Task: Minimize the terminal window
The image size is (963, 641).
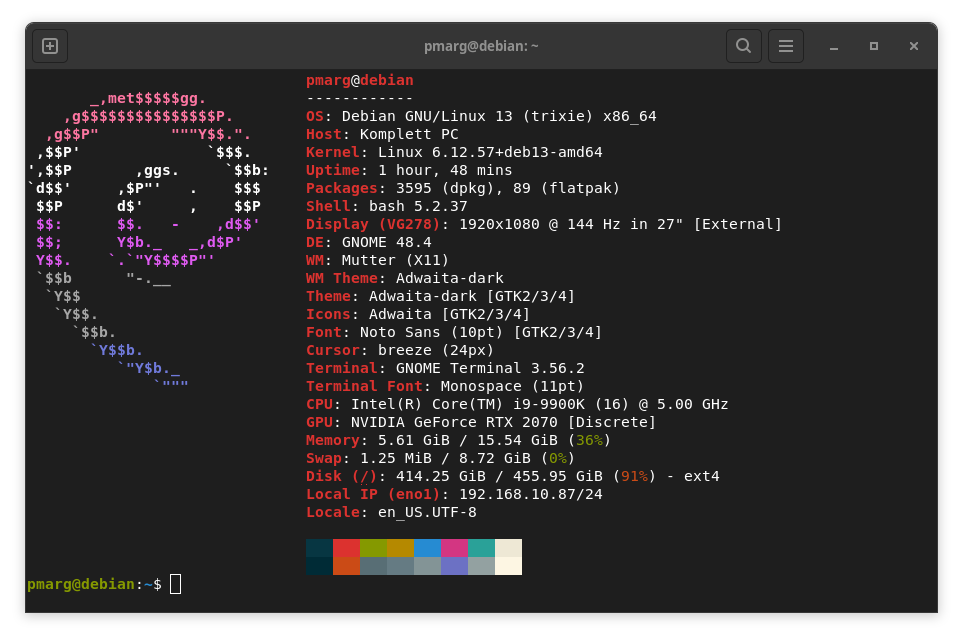Action: (x=833, y=46)
